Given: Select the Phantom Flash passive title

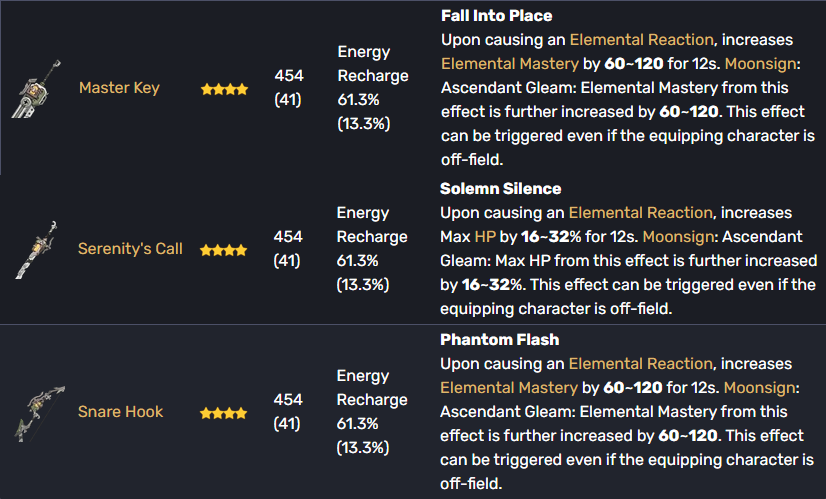Looking at the screenshot, I should pyautogui.click(x=499, y=340).
